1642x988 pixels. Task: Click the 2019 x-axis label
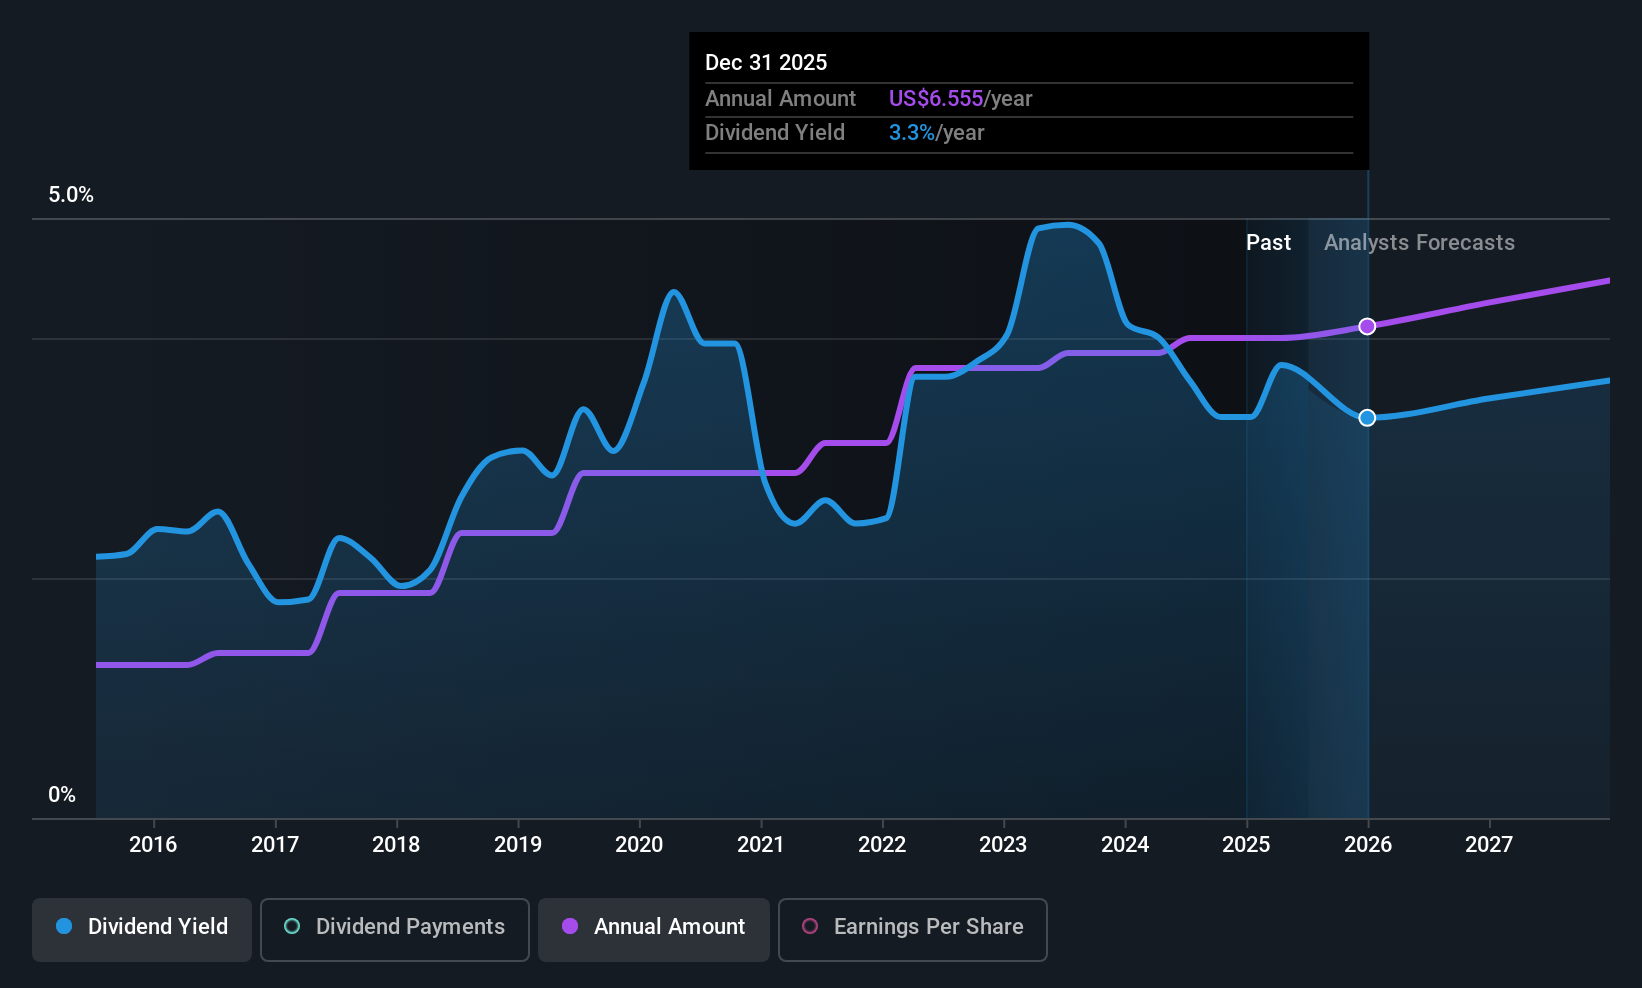point(518,845)
